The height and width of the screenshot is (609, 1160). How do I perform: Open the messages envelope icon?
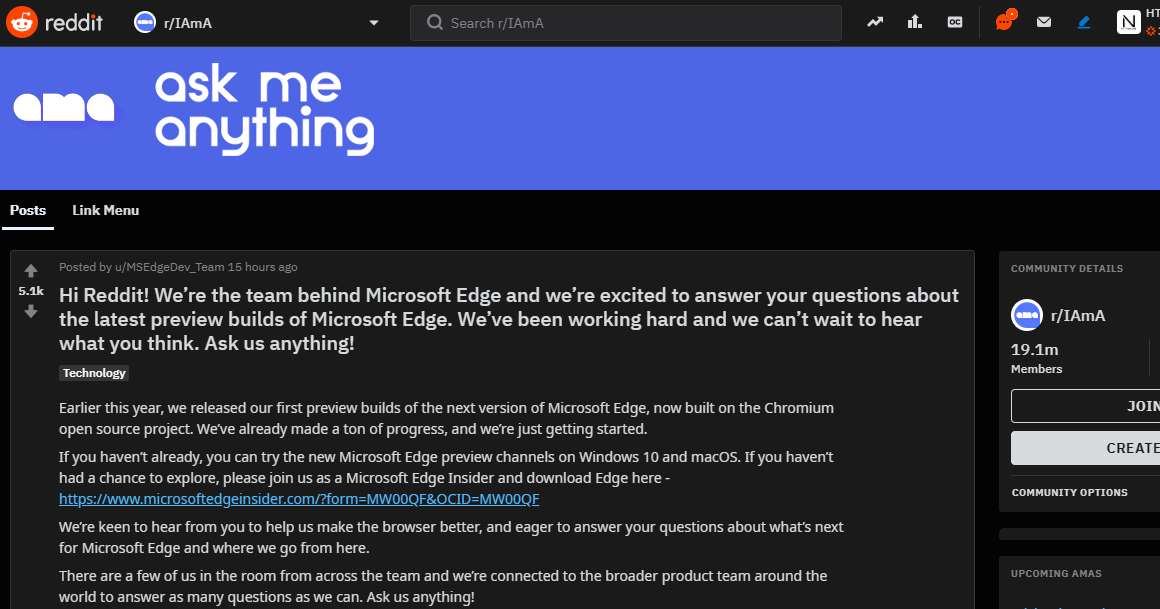[1044, 22]
